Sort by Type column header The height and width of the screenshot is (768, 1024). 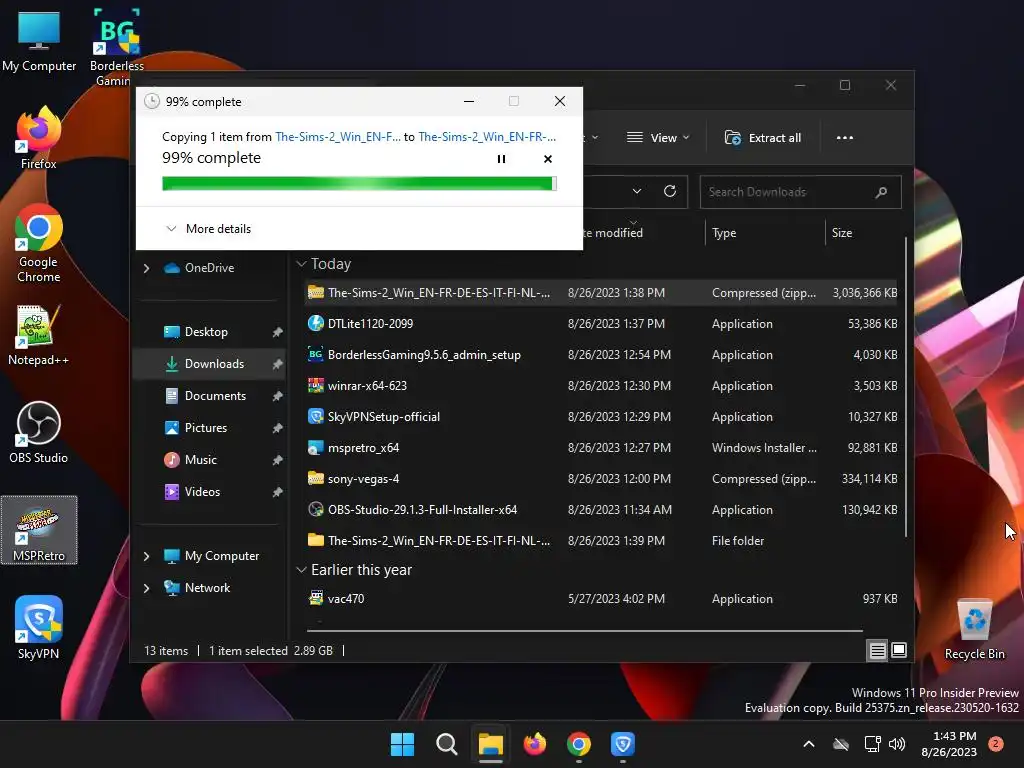pos(765,232)
